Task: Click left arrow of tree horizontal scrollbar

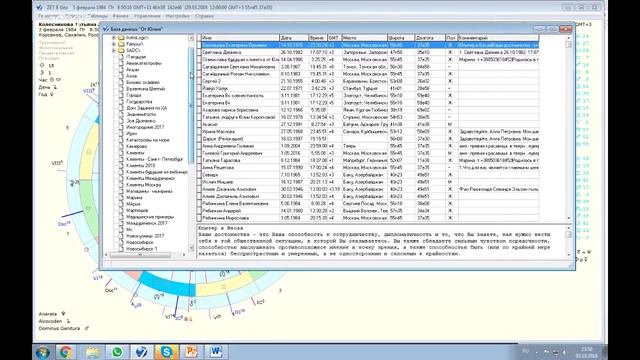Action: point(107,255)
